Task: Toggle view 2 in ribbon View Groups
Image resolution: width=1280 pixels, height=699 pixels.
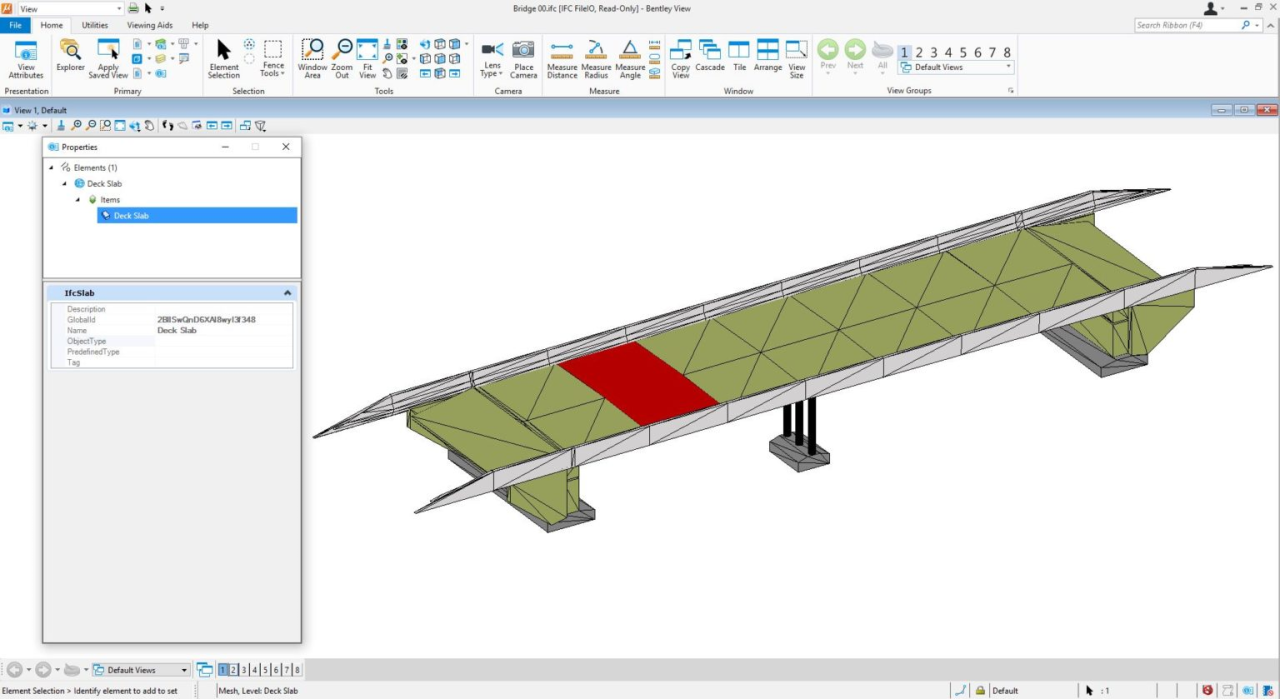Action: 920,52
